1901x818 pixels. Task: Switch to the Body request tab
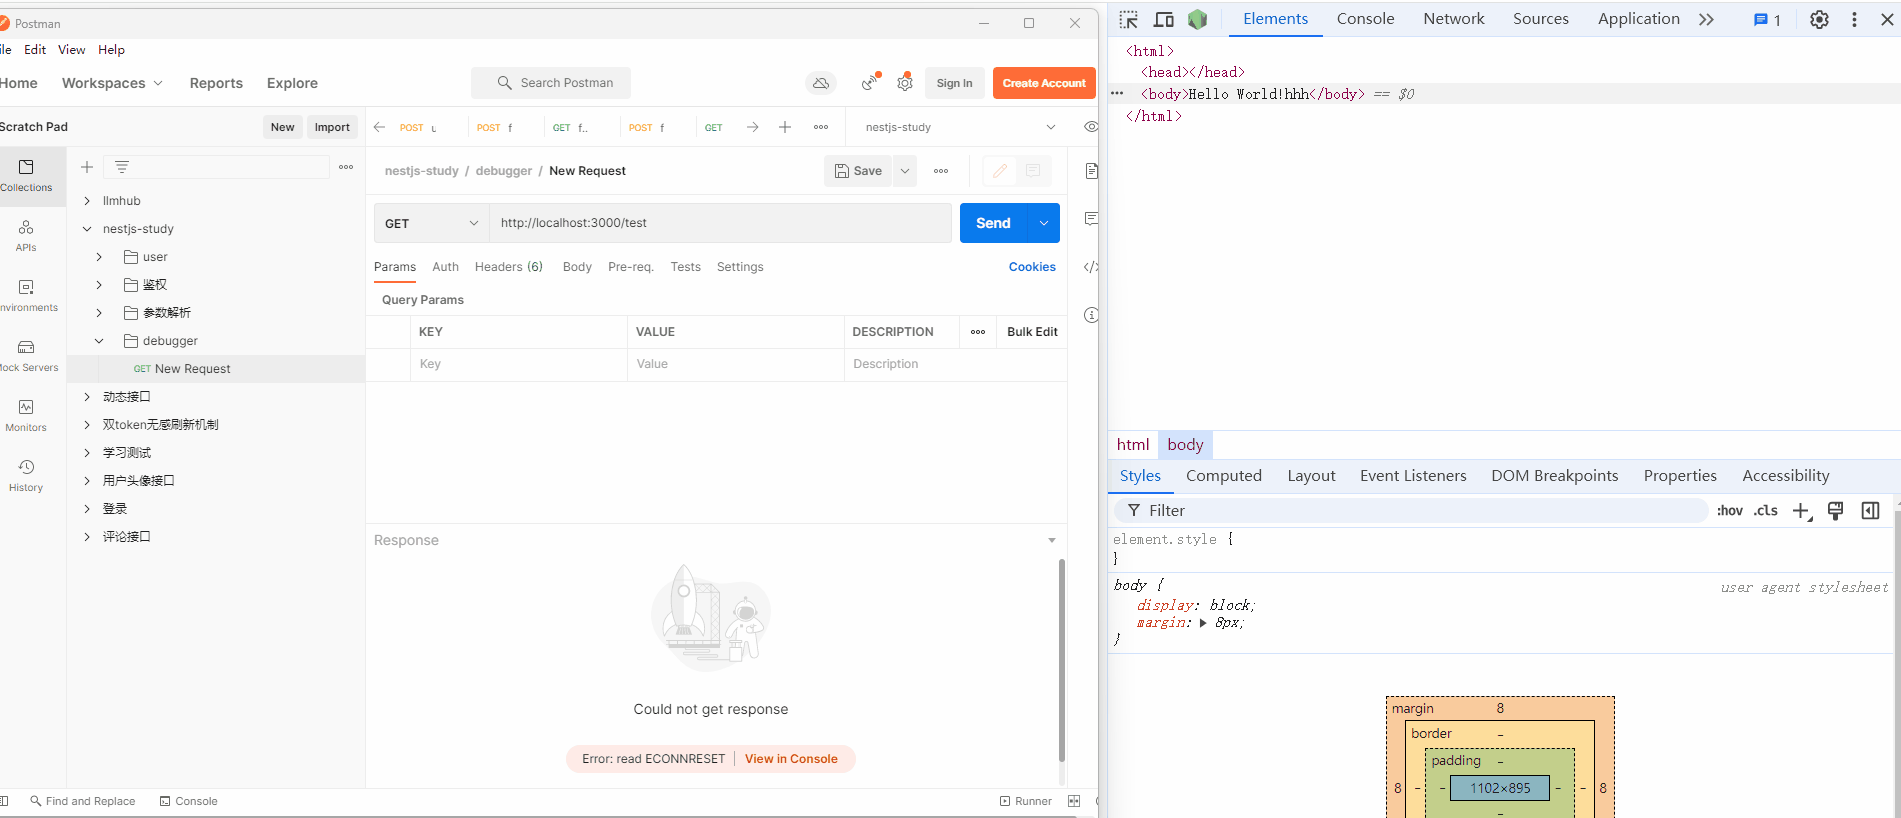click(577, 267)
